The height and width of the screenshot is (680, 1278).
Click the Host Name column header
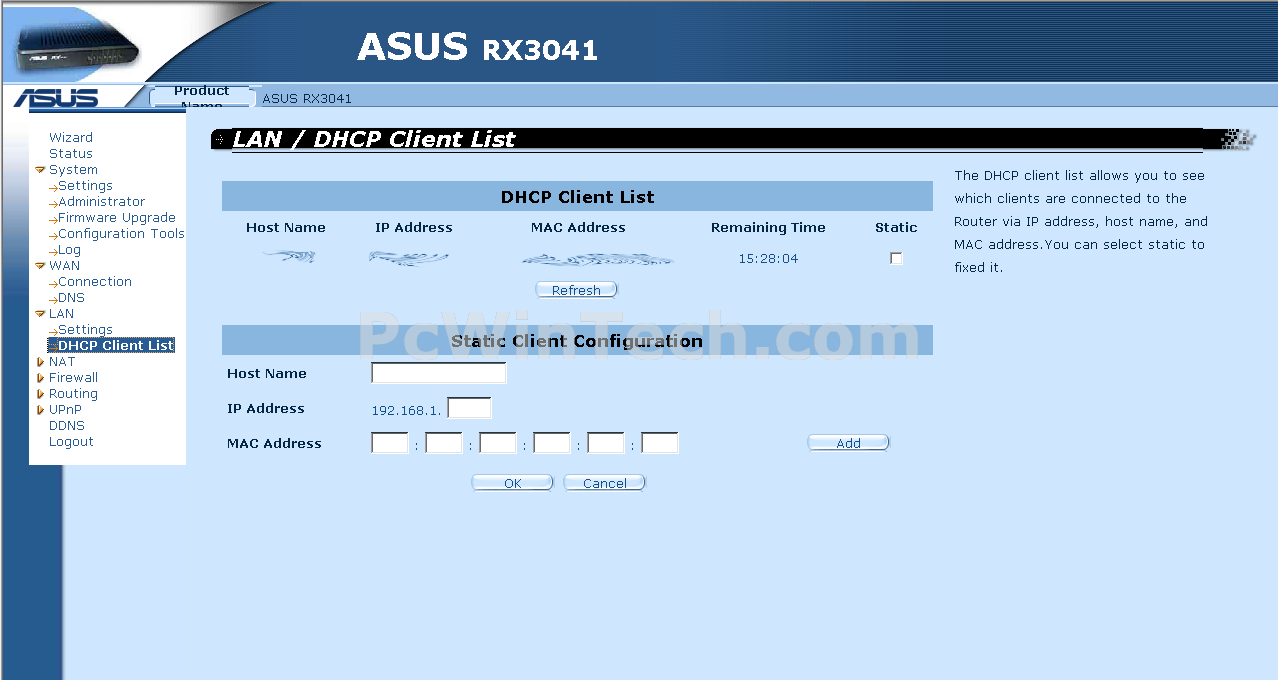(286, 228)
